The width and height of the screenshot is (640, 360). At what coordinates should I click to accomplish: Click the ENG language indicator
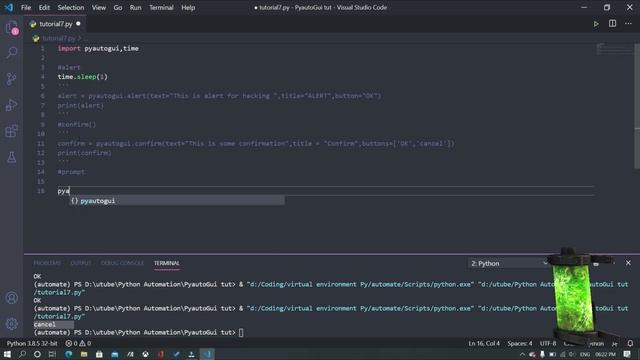click(x=585, y=354)
